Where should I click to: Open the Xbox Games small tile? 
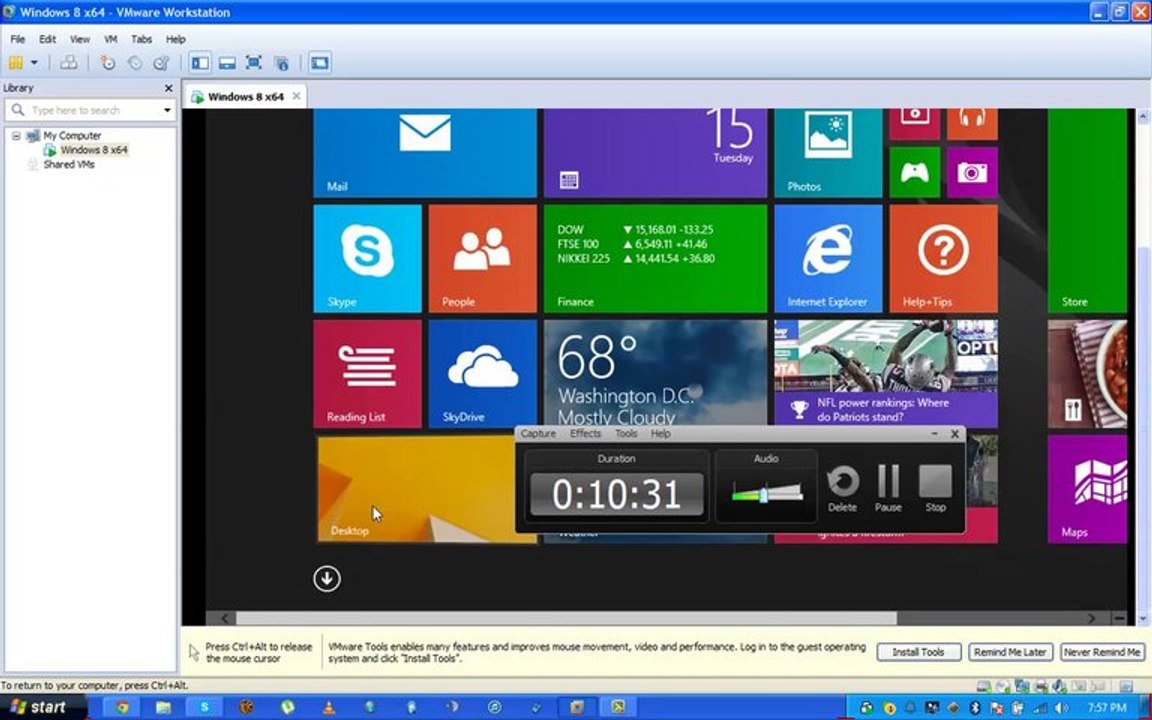tap(915, 172)
